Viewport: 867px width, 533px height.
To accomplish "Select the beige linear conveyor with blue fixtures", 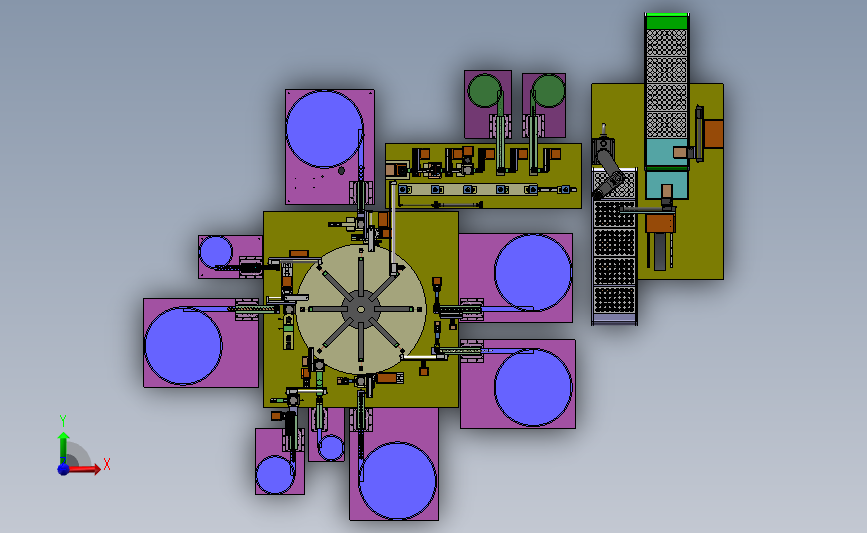I will pos(468,190).
